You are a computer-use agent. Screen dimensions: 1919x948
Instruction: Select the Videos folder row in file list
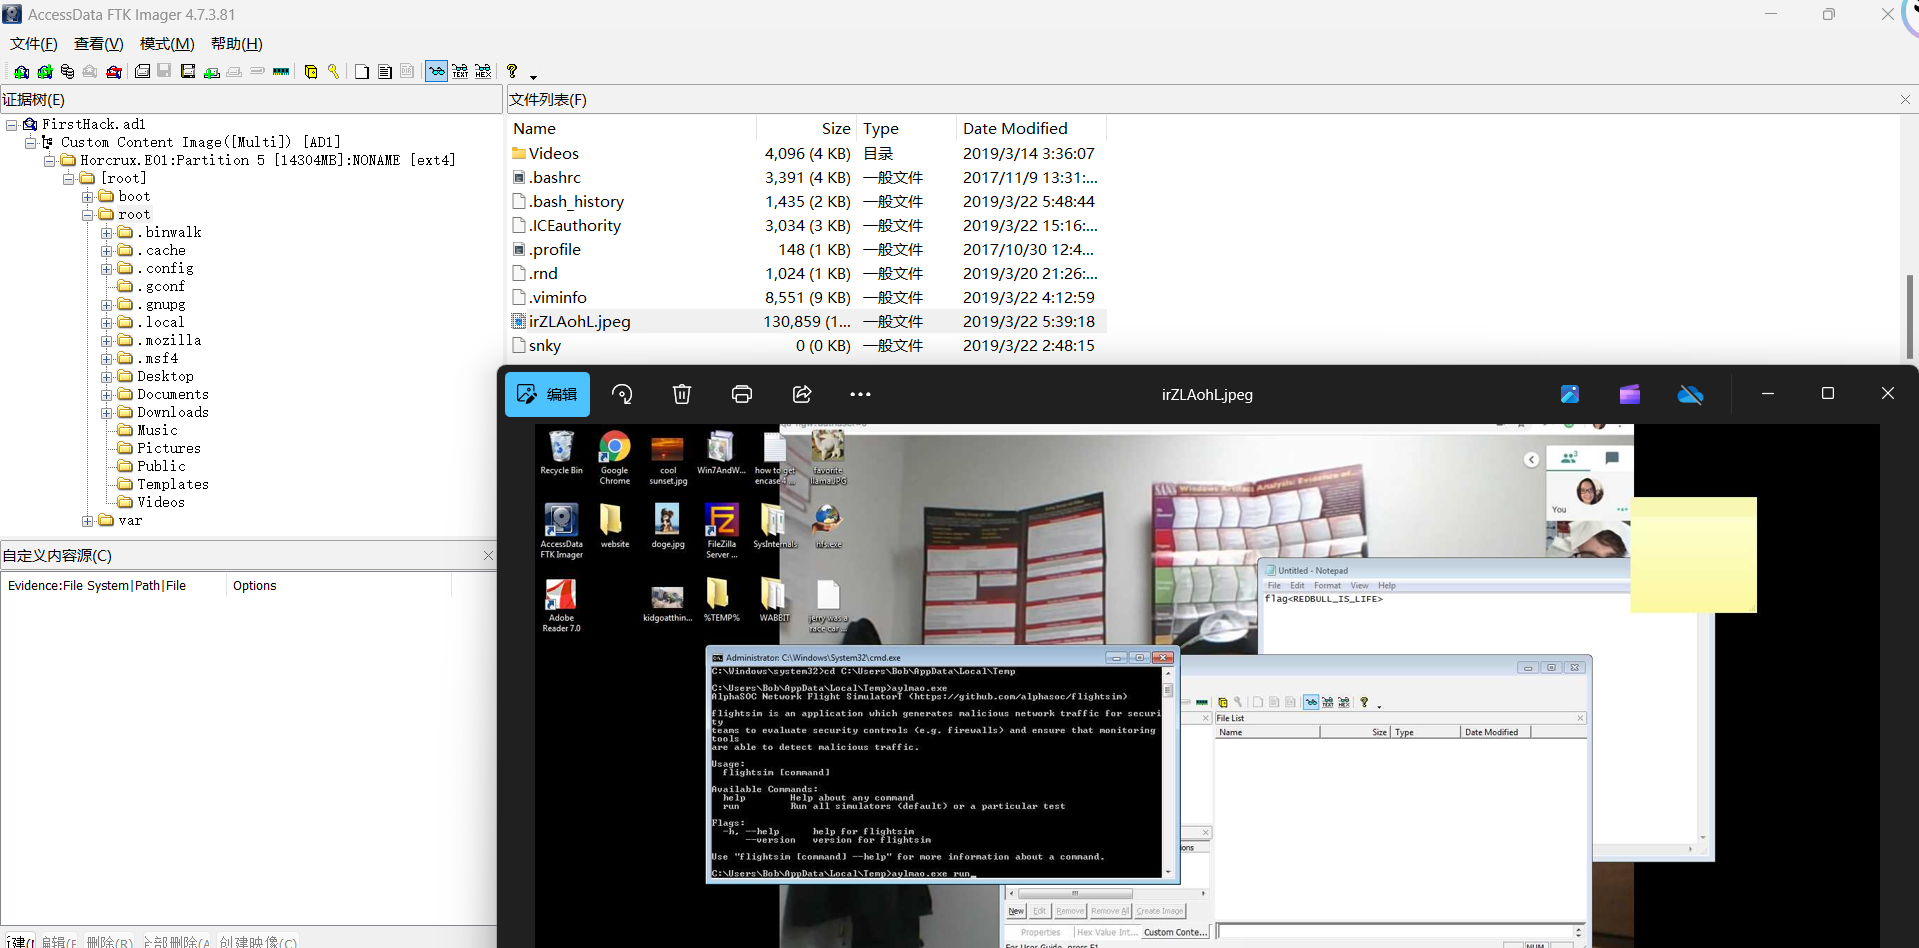pyautogui.click(x=808, y=154)
